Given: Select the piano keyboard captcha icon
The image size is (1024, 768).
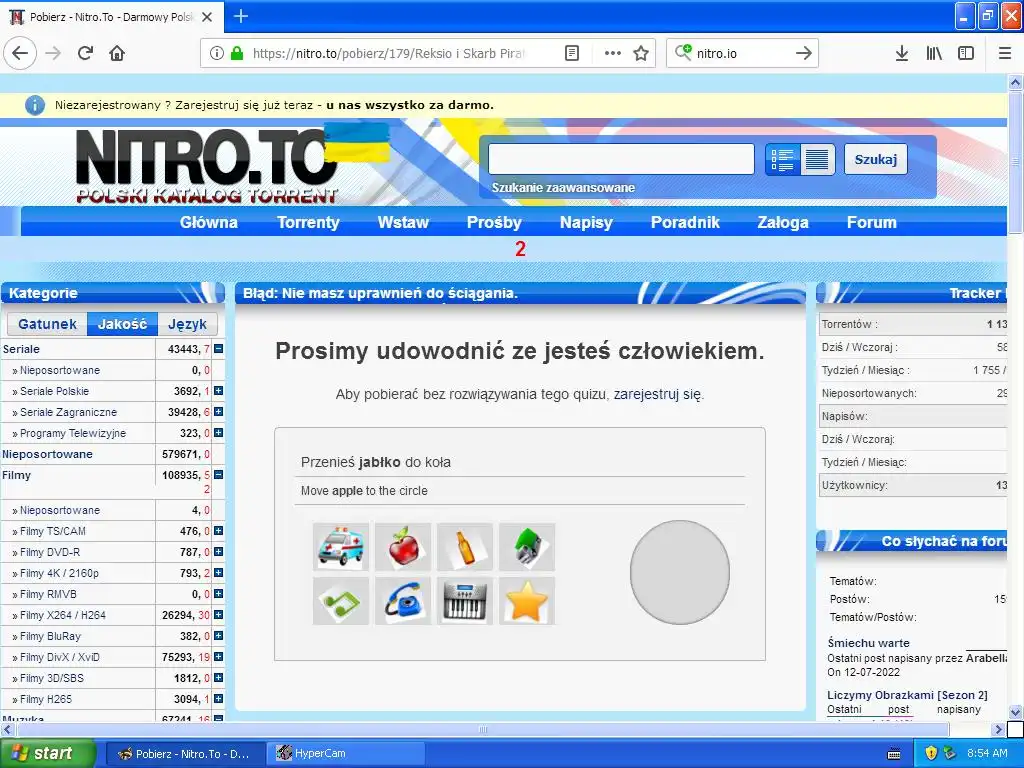Looking at the screenshot, I should point(465,601).
